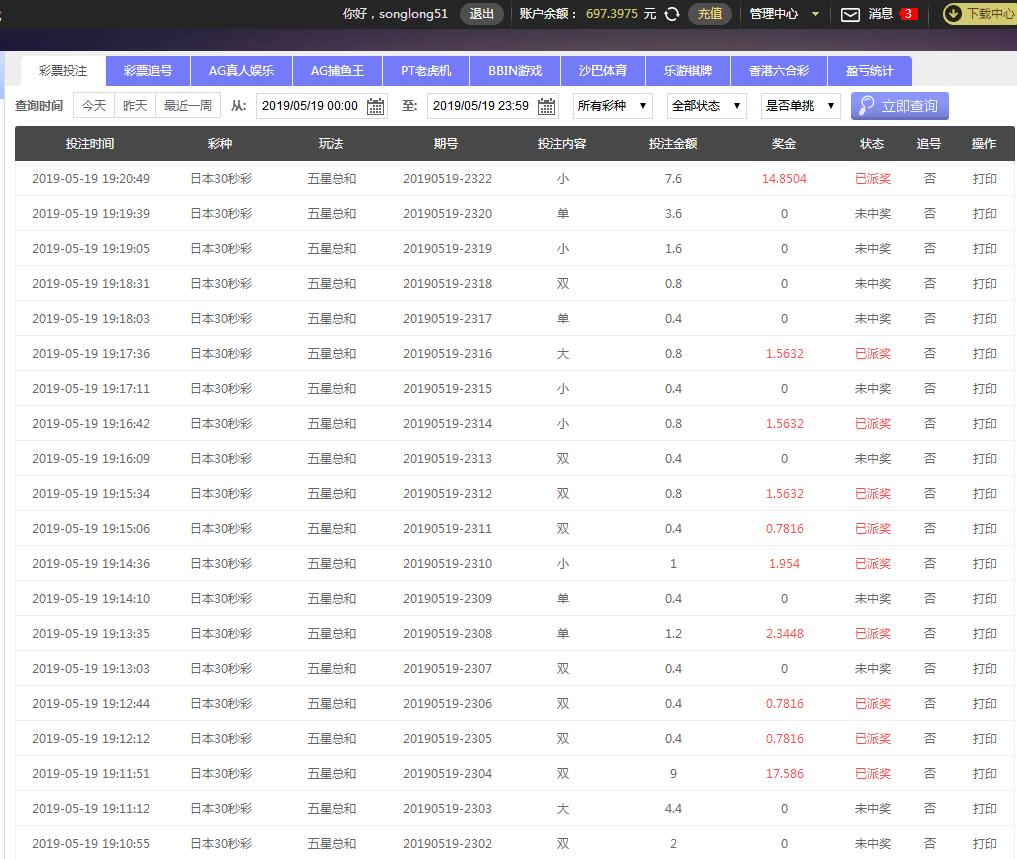The image size is (1017, 859).
Task: Click the 立即查询 search button
Action: click(x=899, y=106)
